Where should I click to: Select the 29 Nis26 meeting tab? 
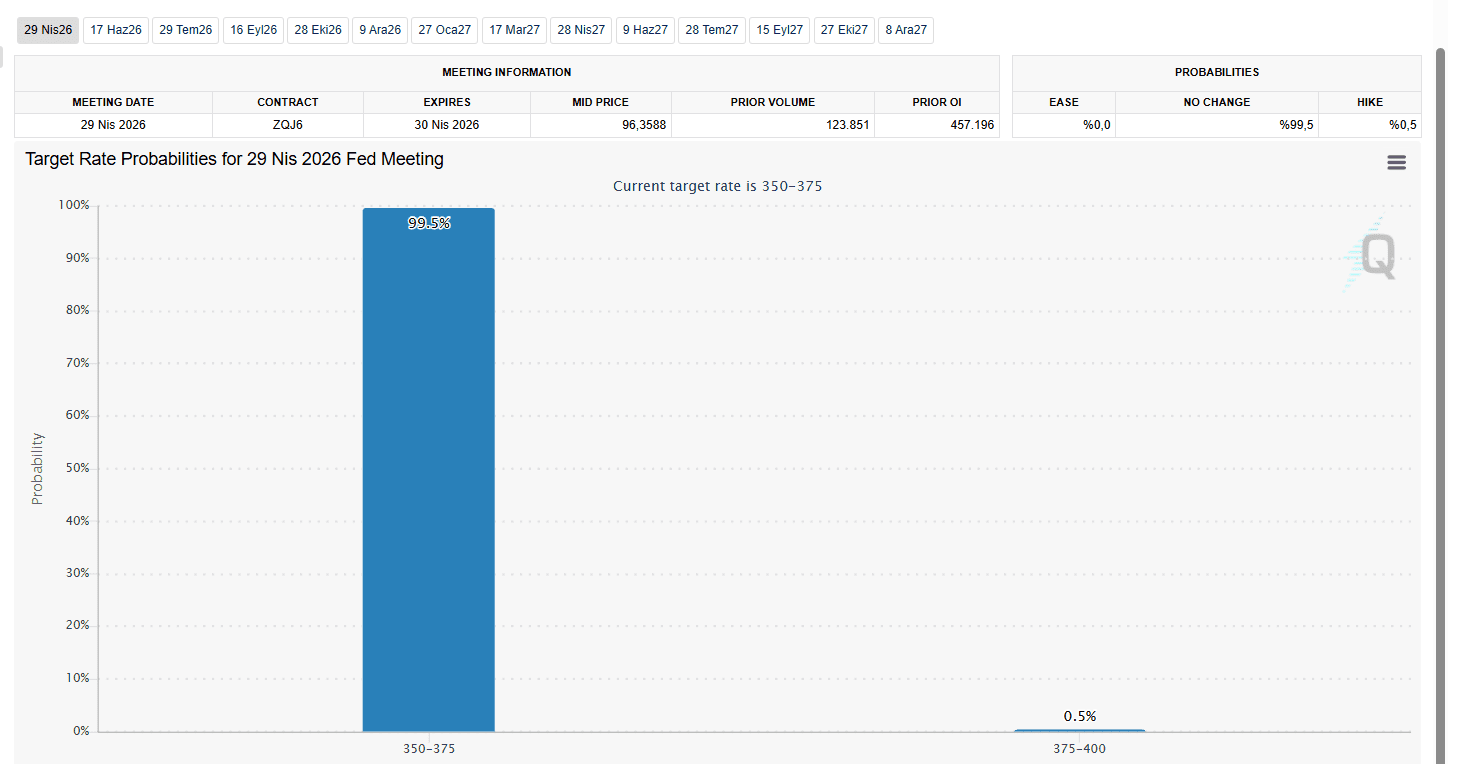(x=48, y=30)
